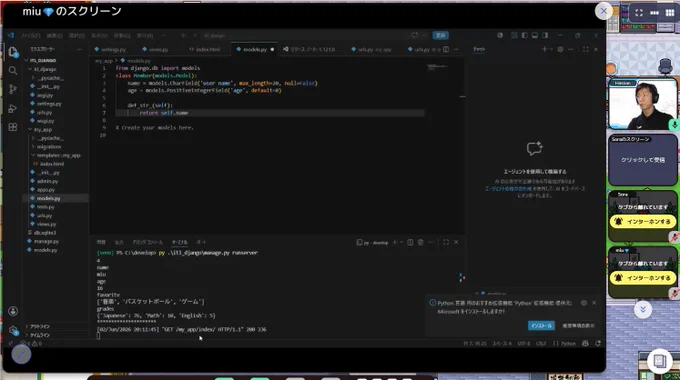The width and height of the screenshot is (680, 380).
Task: Open the Search view in activity bar
Action: coord(13,70)
